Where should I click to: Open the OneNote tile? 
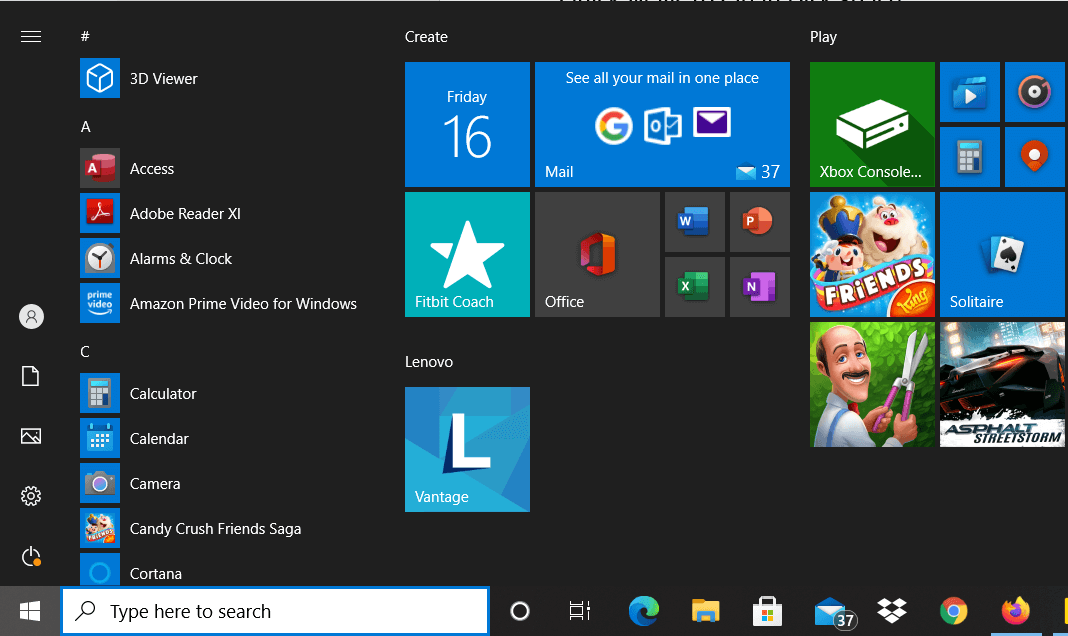tap(760, 287)
